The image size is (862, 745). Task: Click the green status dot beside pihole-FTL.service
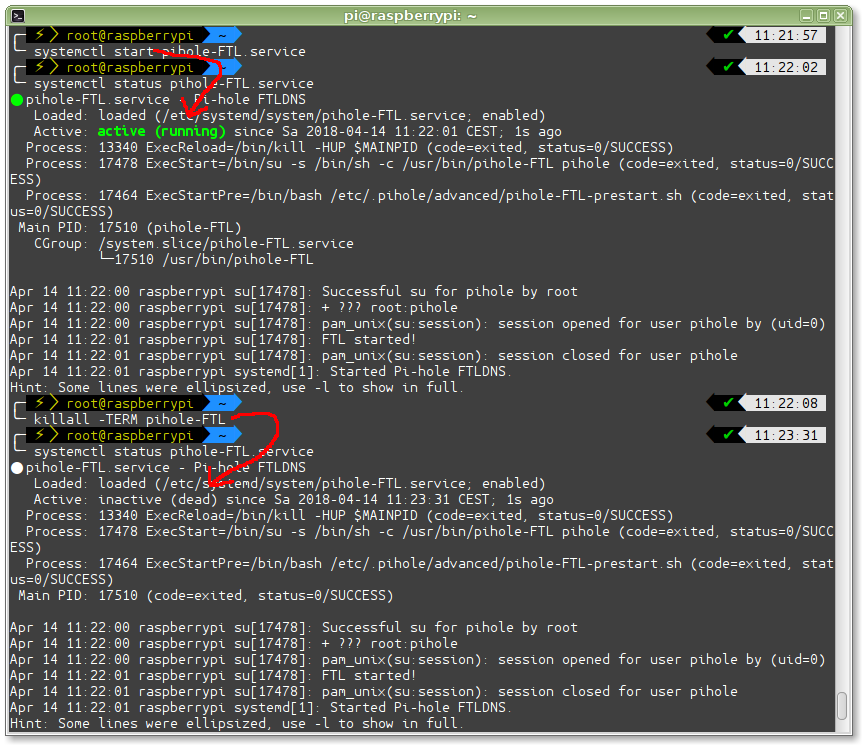[17, 100]
